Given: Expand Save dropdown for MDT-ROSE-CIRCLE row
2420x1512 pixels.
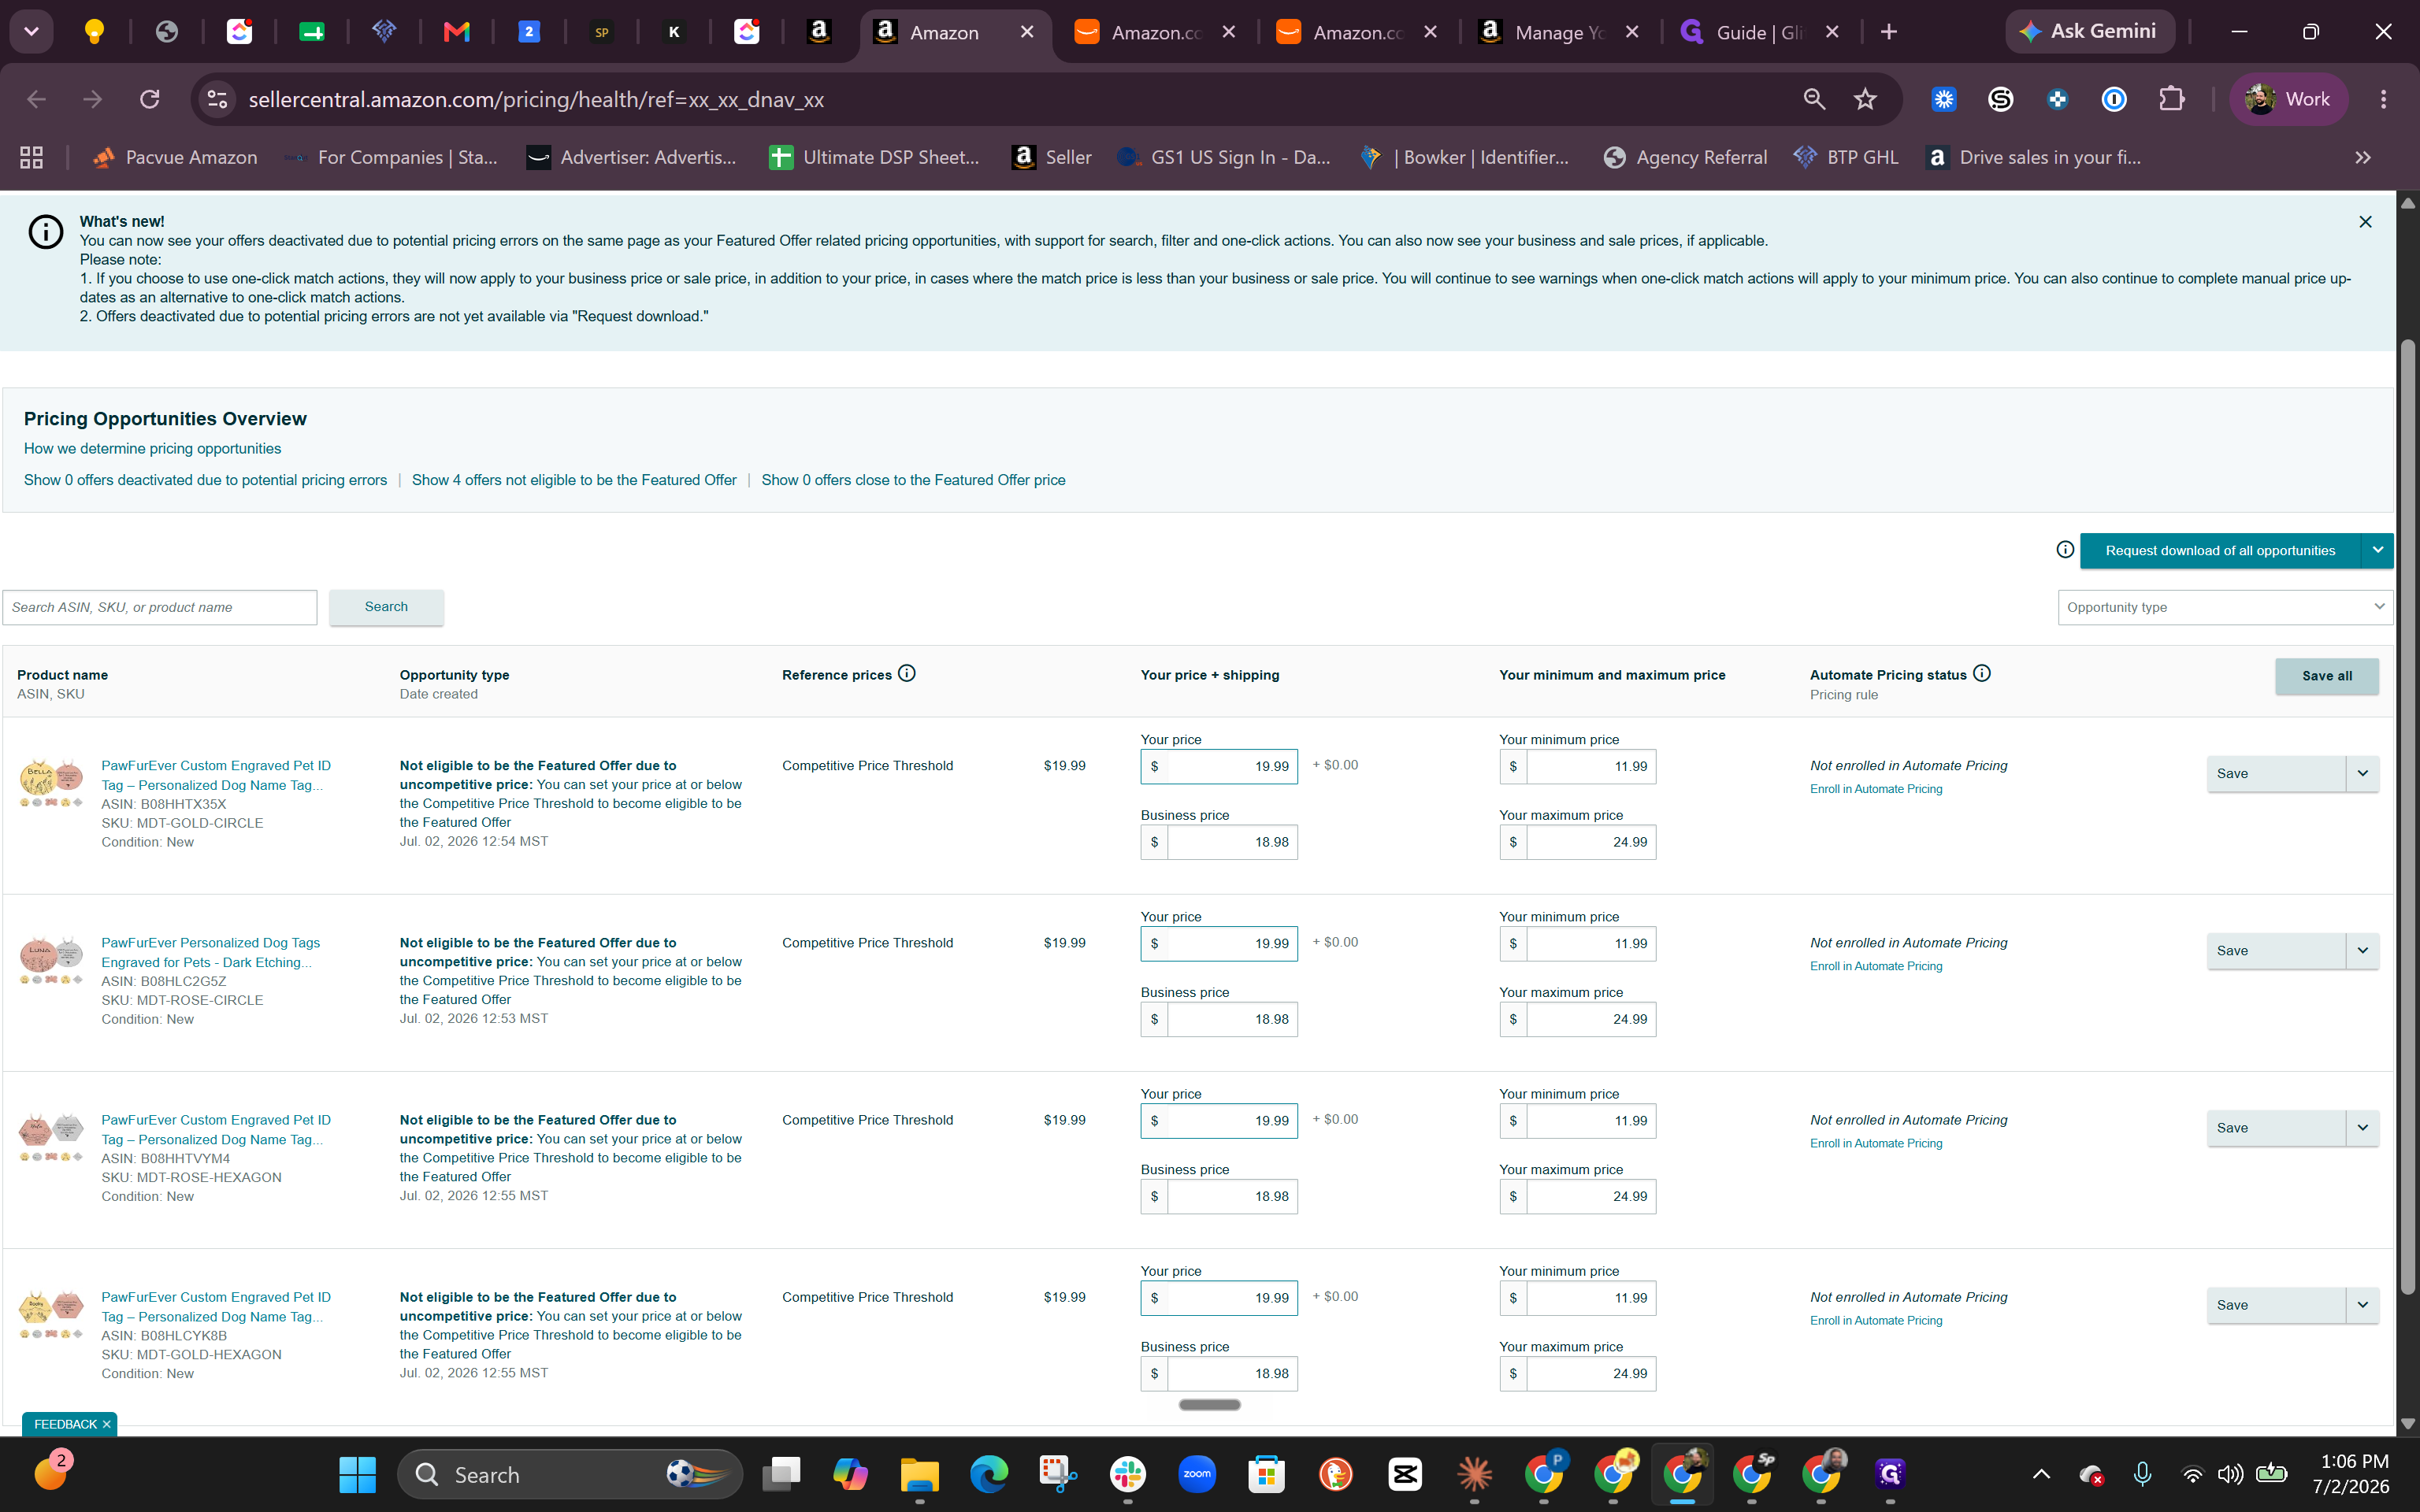Looking at the screenshot, I should click(x=2362, y=950).
